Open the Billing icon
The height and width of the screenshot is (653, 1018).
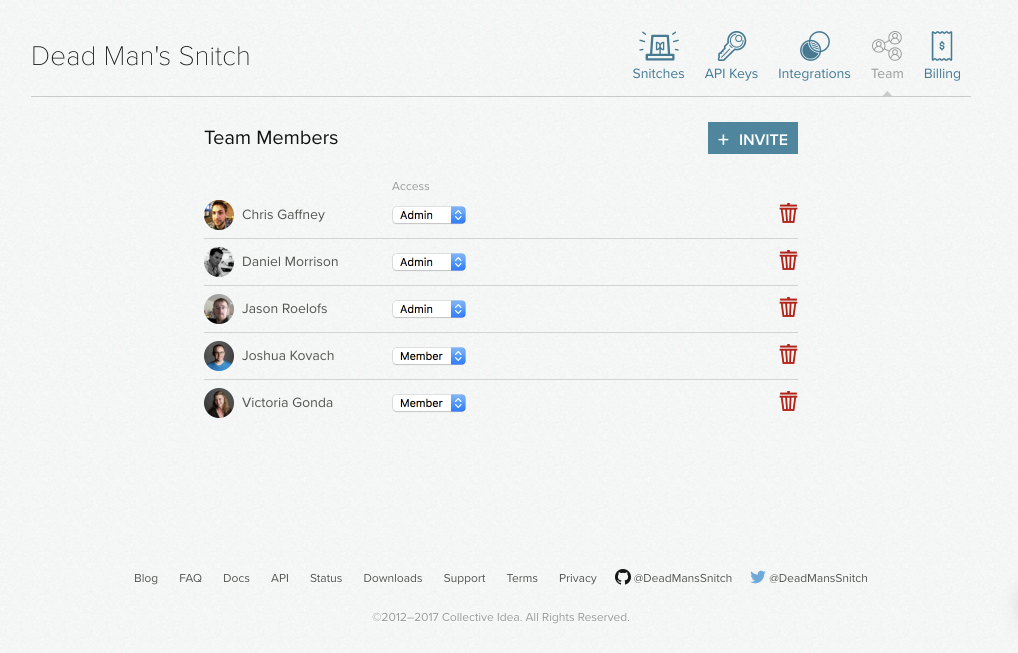pos(941,46)
